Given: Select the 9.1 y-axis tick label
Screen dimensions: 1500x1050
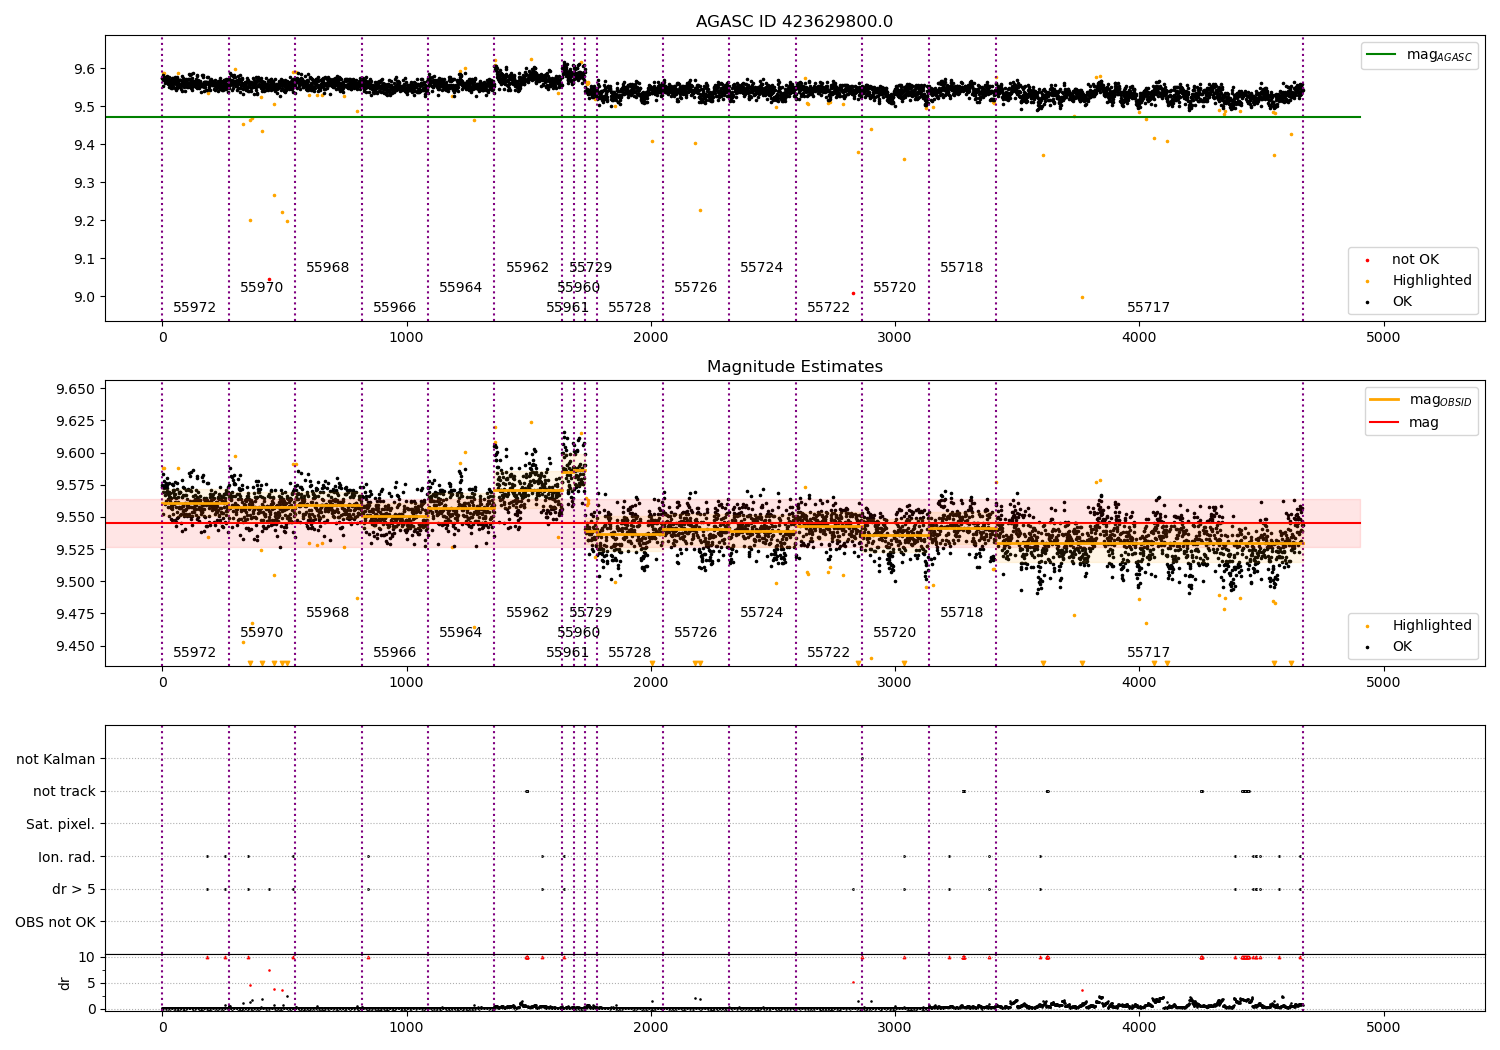Looking at the screenshot, I should pyautogui.click(x=84, y=259).
